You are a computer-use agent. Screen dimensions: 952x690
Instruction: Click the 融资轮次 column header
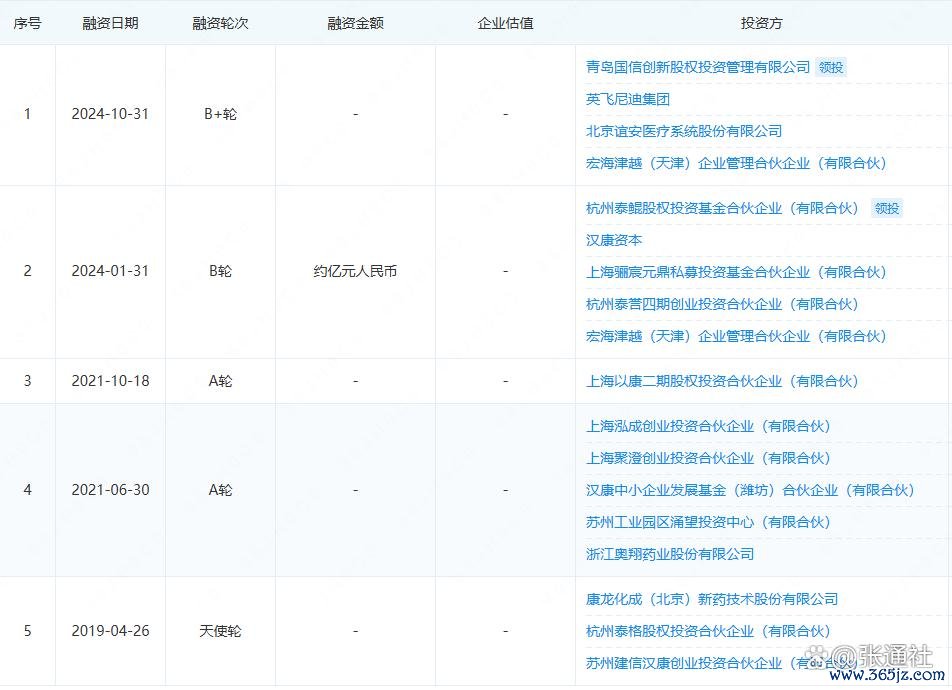point(220,23)
